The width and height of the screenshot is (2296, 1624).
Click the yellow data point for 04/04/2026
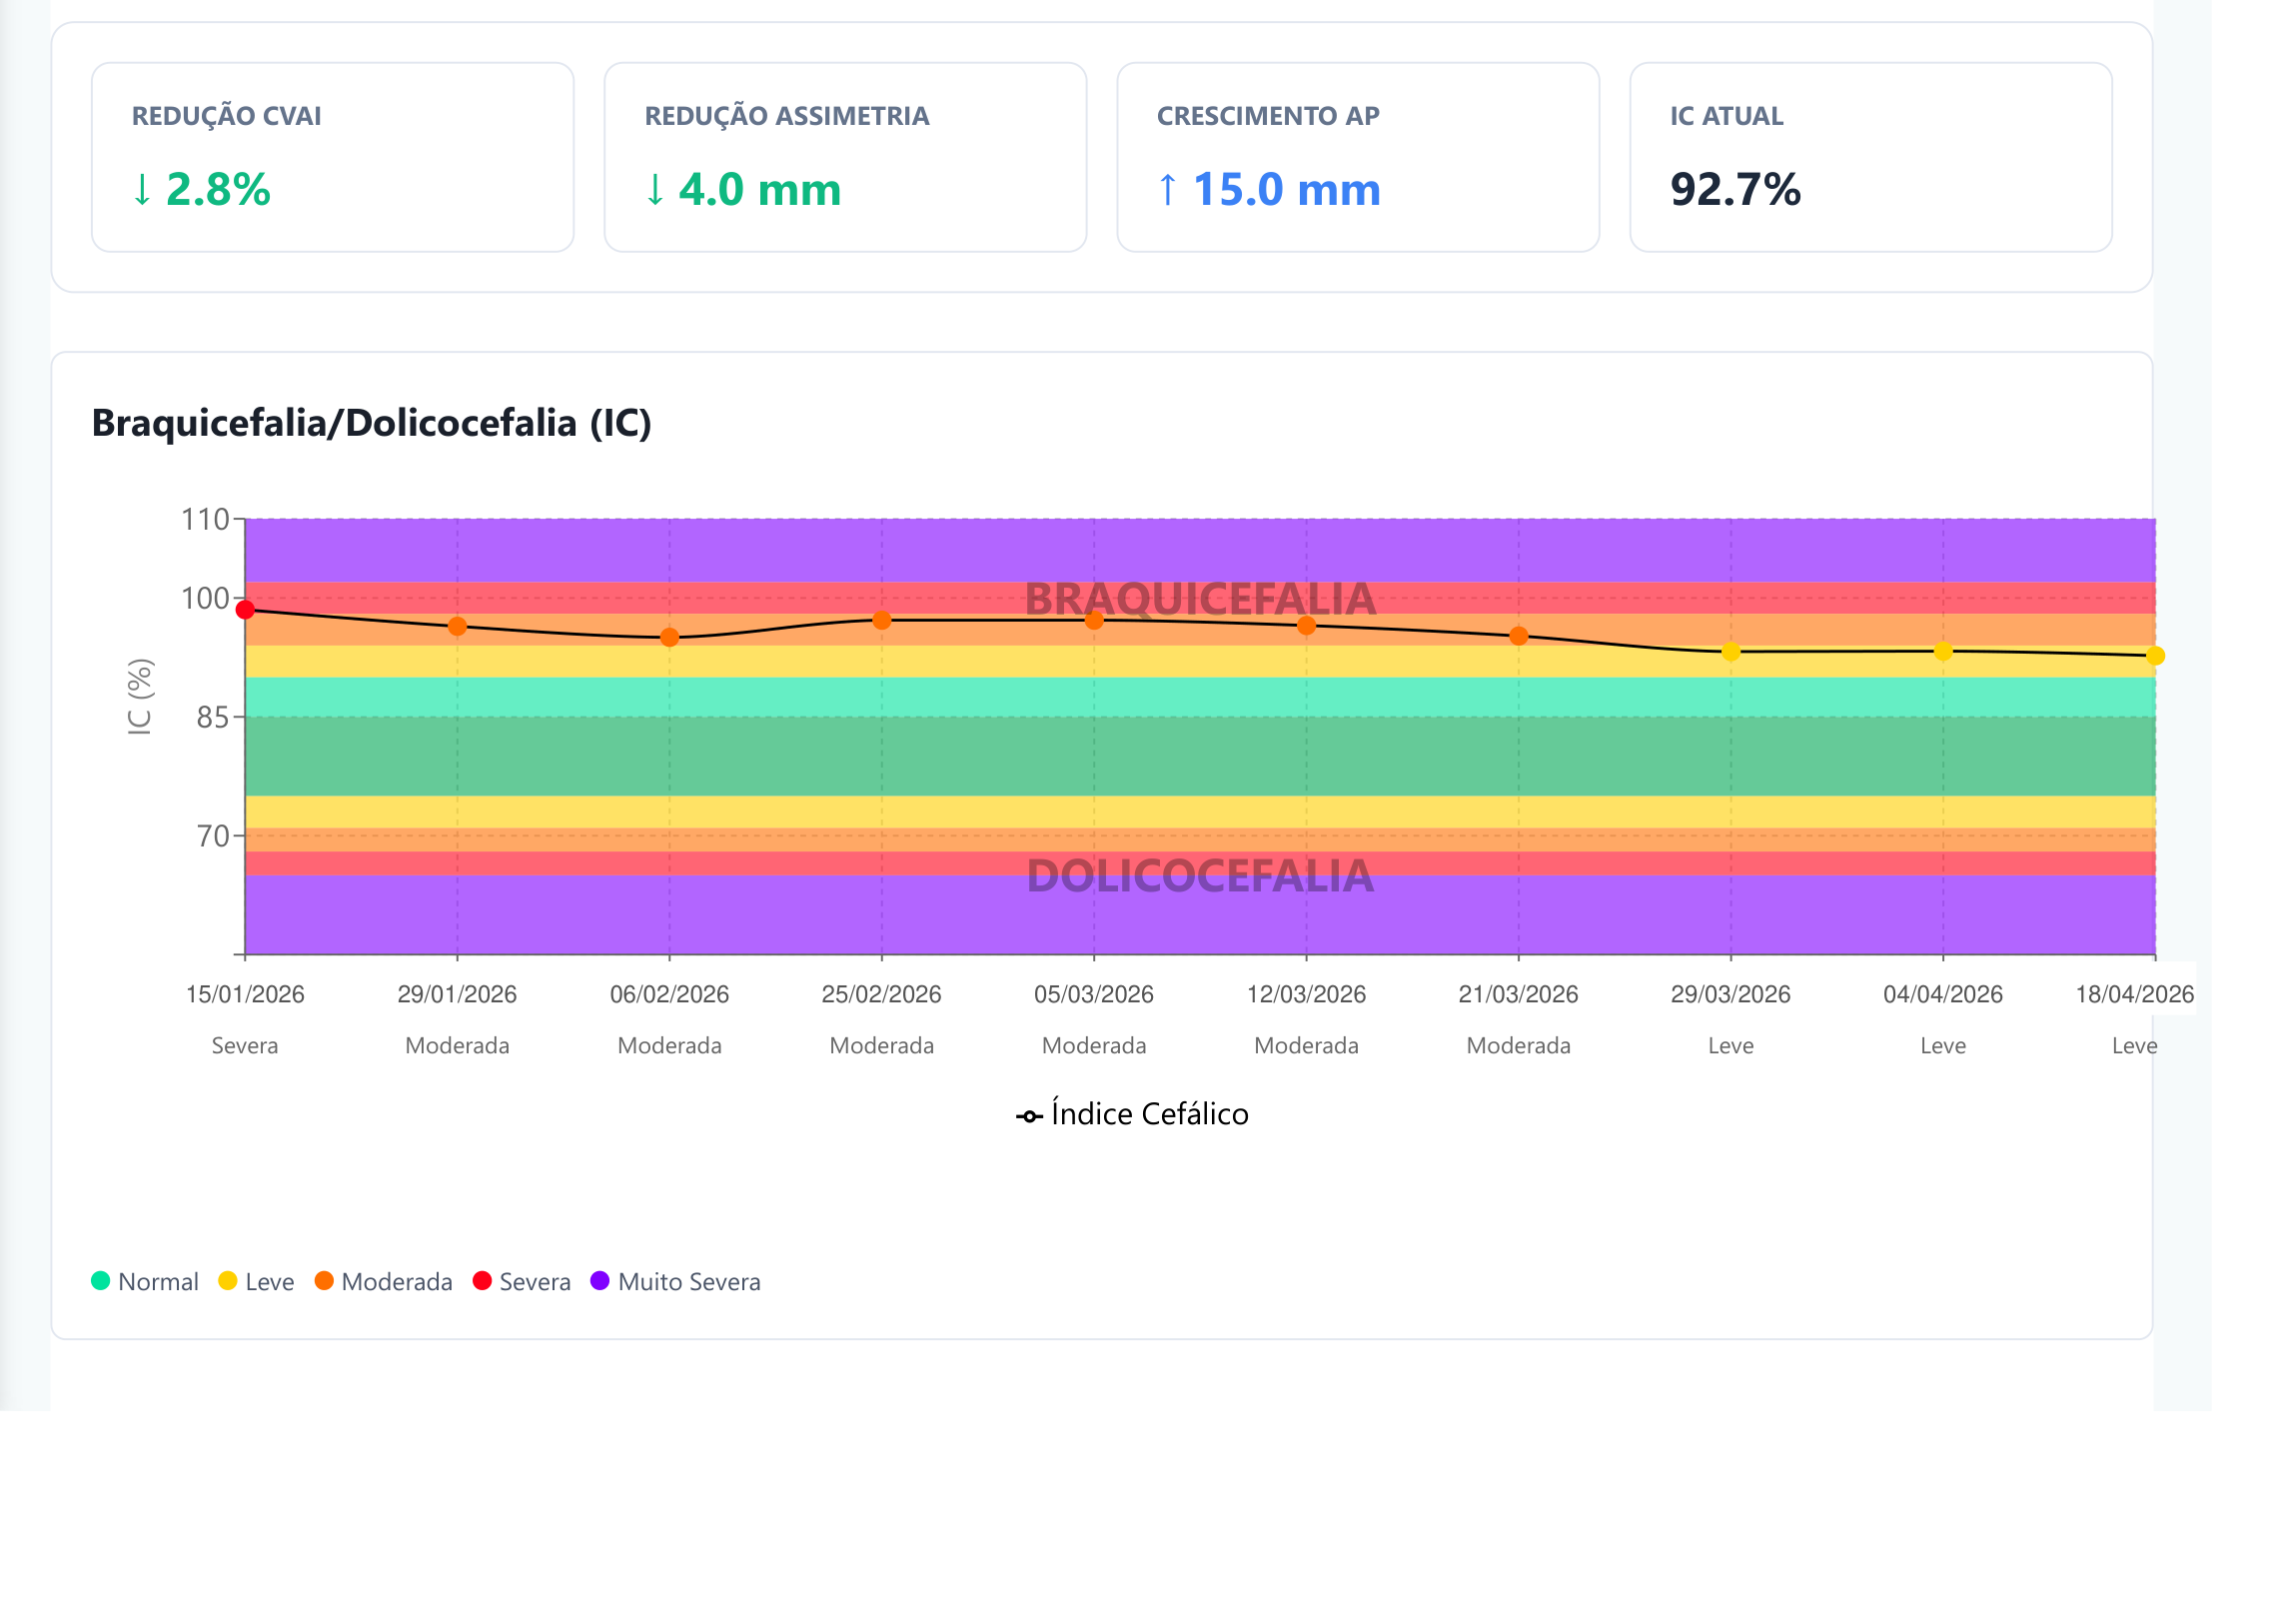point(1943,652)
